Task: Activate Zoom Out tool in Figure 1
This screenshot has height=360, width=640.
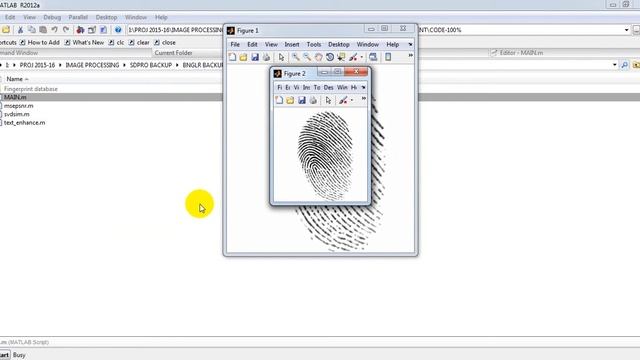Action: pyautogui.click(x=307, y=57)
